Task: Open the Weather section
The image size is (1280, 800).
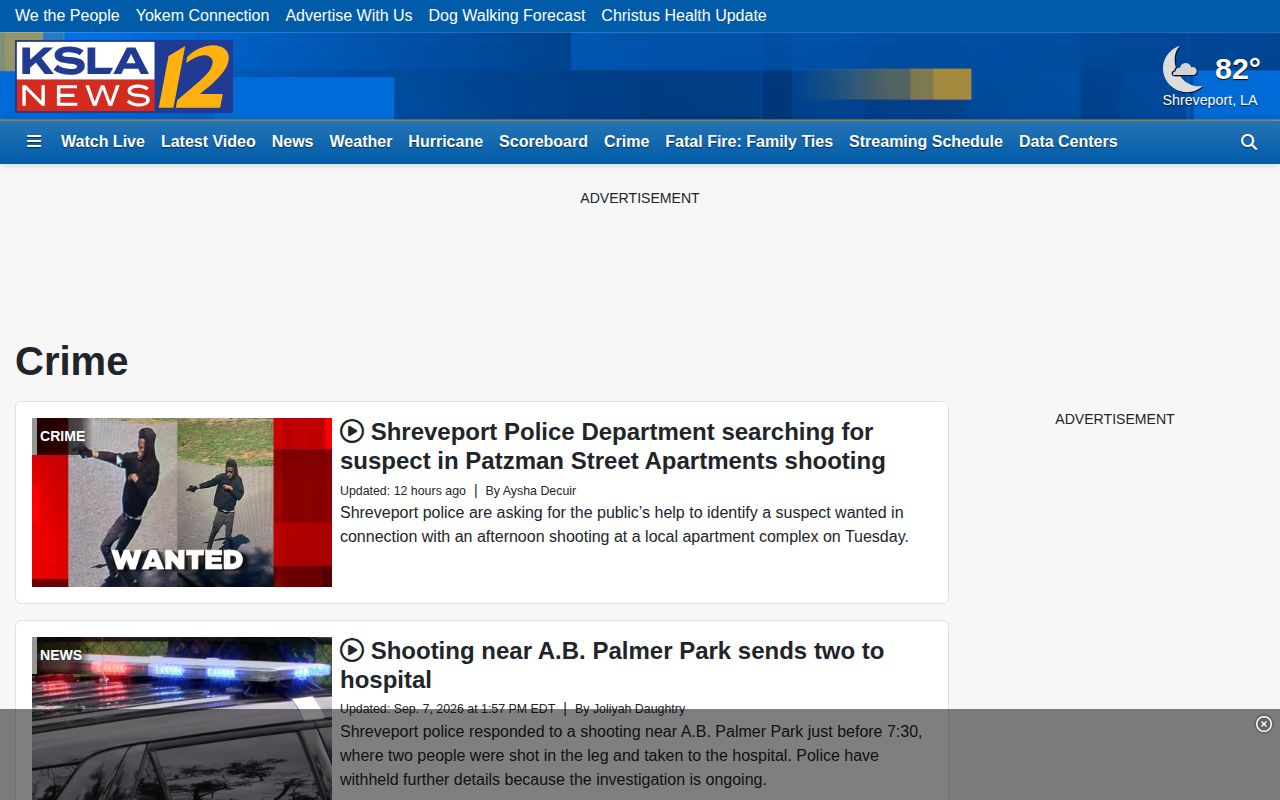Action: tap(360, 142)
